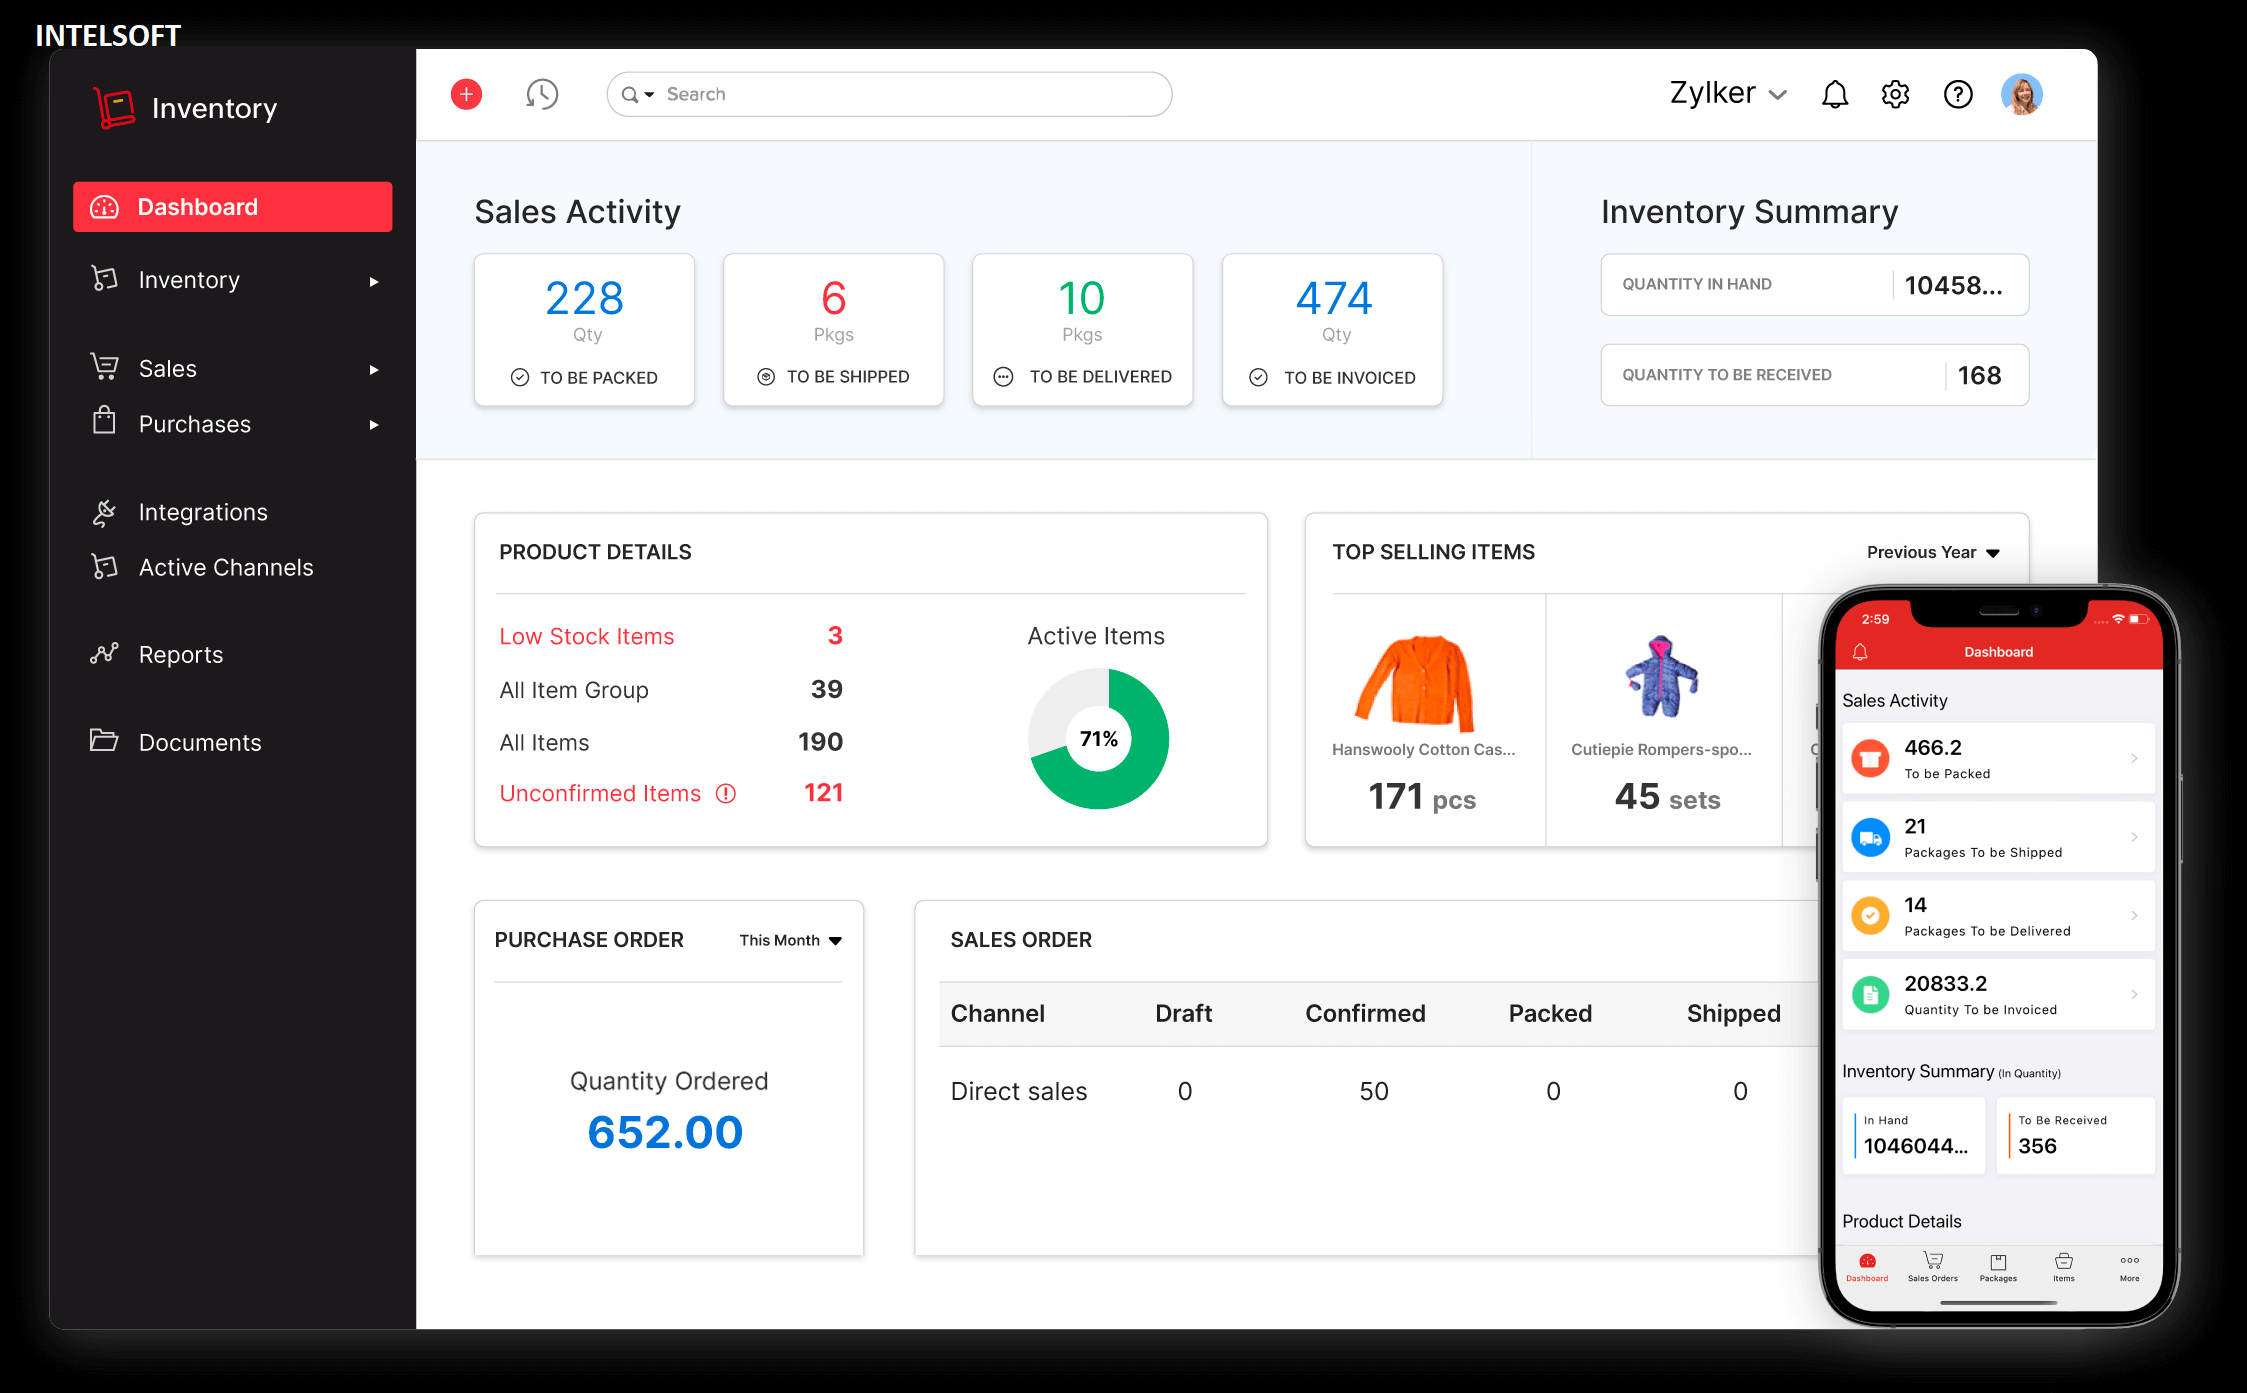The image size is (2247, 1393).
Task: Click the Purchases bag icon in sidebar
Action: pyautogui.click(x=104, y=421)
